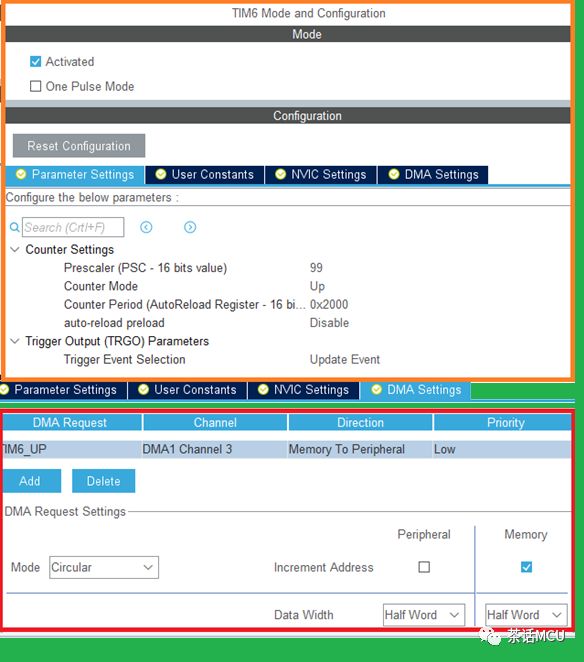The image size is (584, 662).
Task: Click the parameter search input field
Action: pyautogui.click(x=73, y=227)
